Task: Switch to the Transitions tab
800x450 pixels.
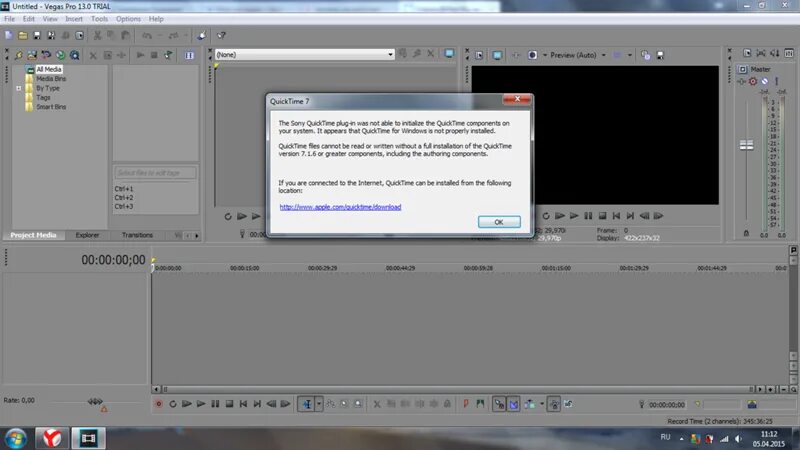Action: tap(137, 235)
